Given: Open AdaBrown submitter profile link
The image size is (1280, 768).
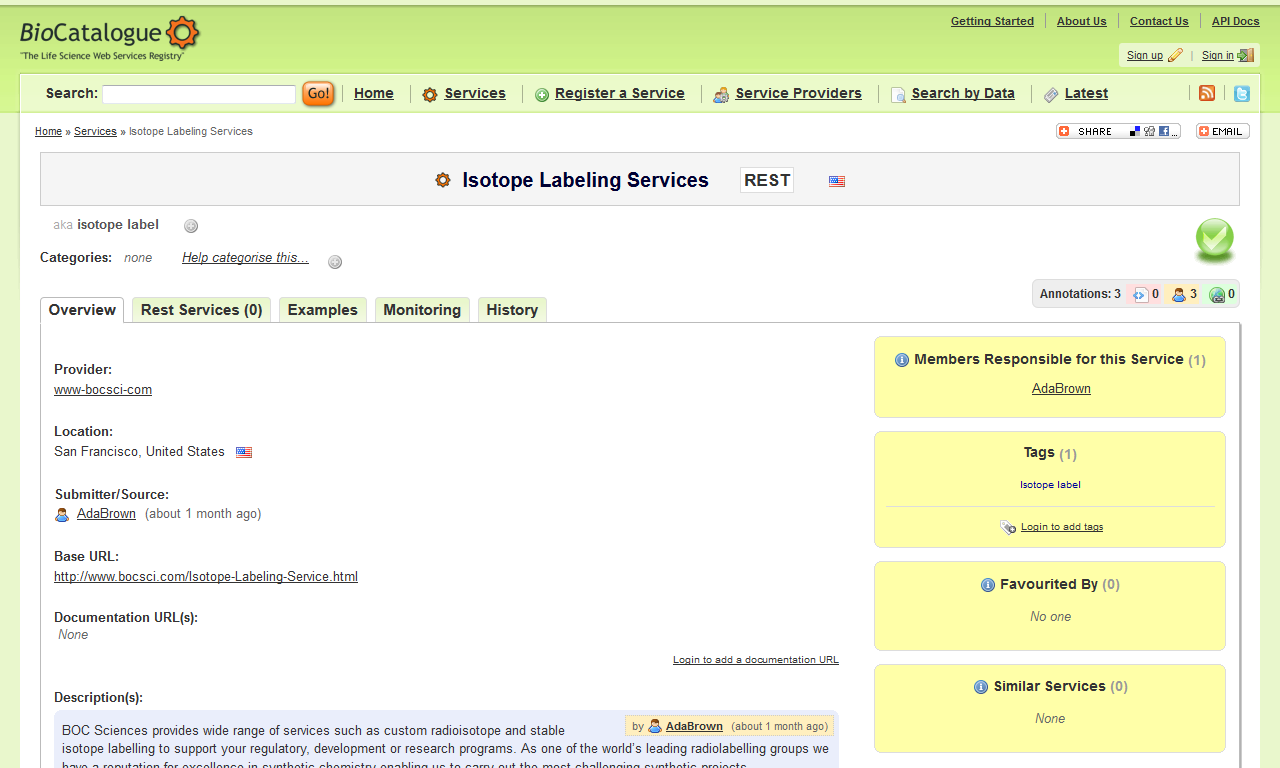Looking at the screenshot, I should [106, 514].
